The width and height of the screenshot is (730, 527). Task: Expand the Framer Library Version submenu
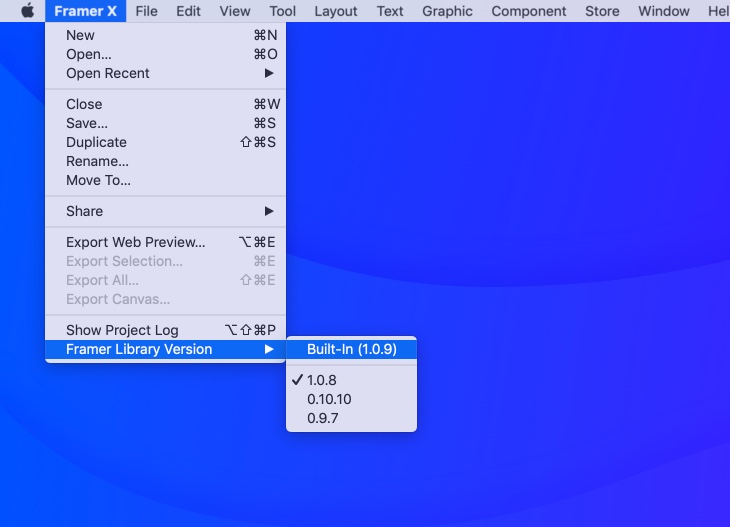click(x=166, y=349)
